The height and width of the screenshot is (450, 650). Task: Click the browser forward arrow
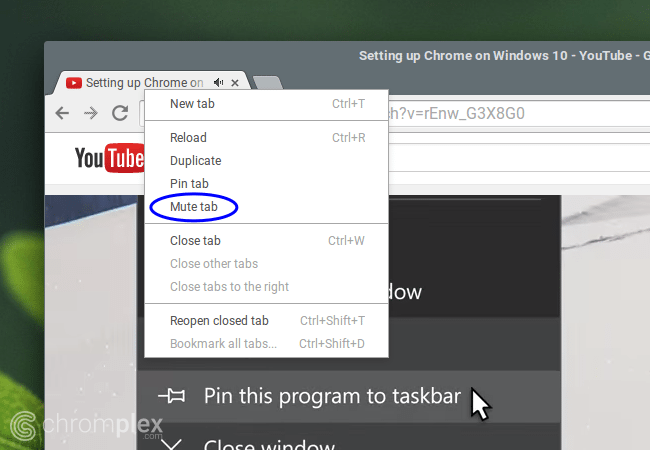click(x=91, y=113)
